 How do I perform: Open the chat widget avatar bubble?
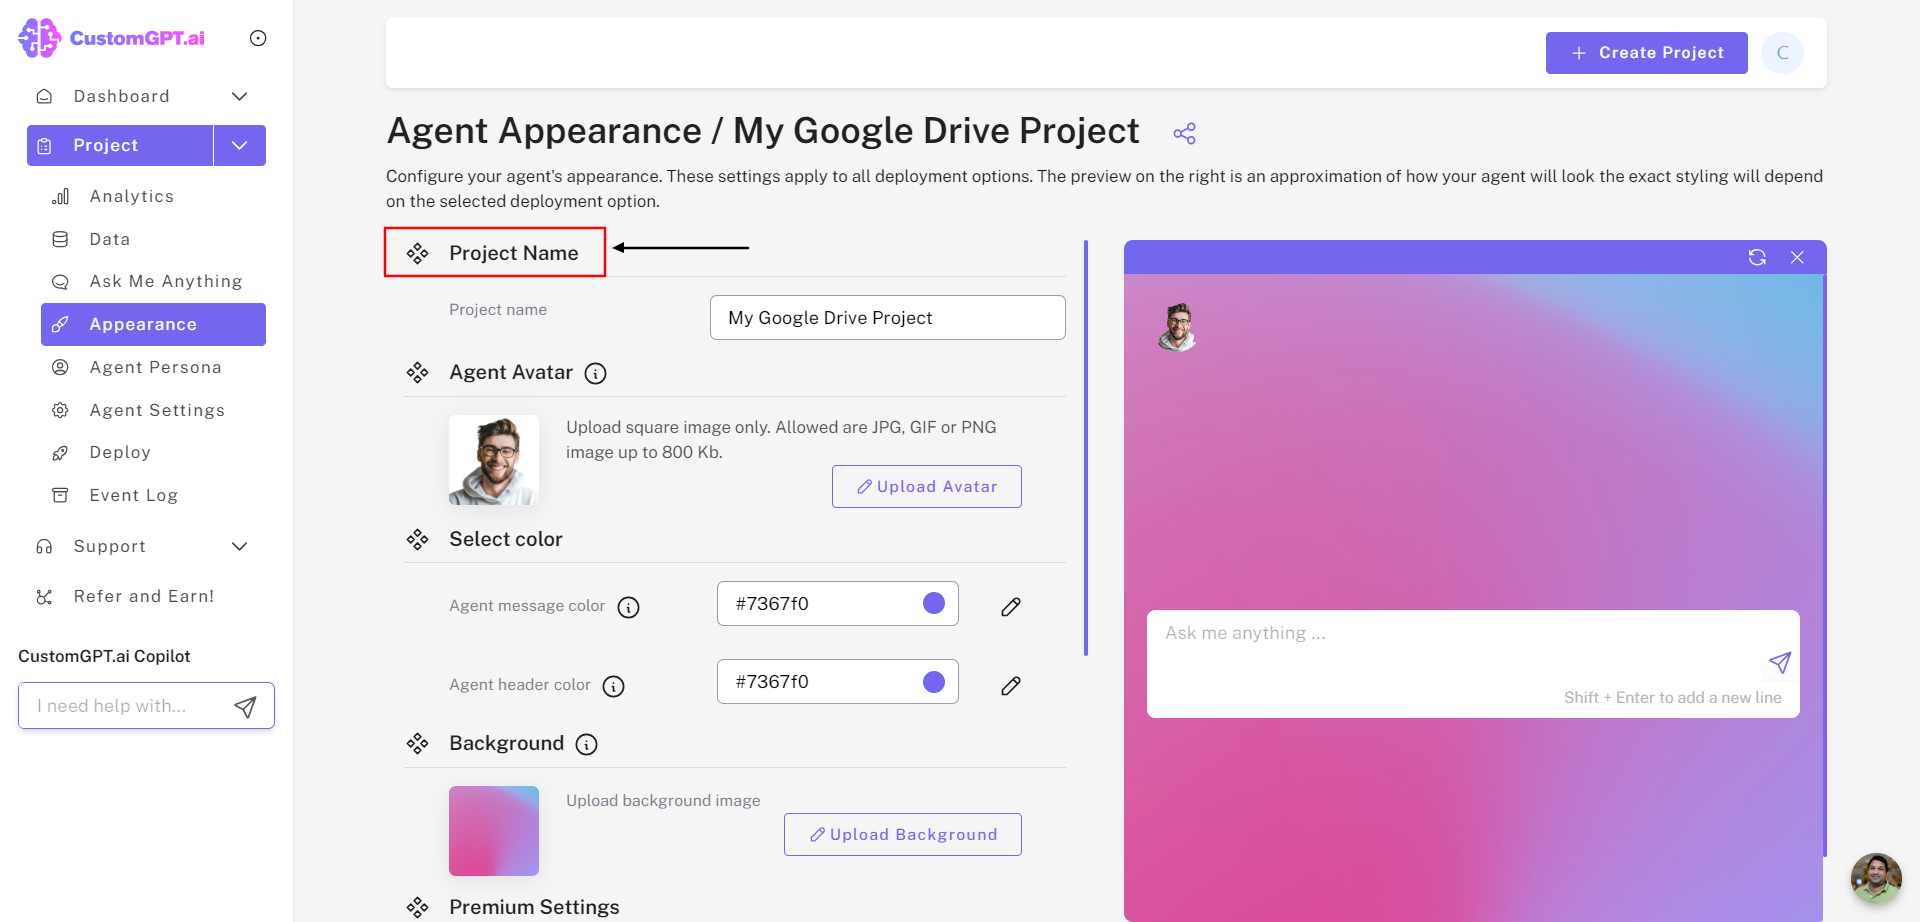click(1876, 878)
